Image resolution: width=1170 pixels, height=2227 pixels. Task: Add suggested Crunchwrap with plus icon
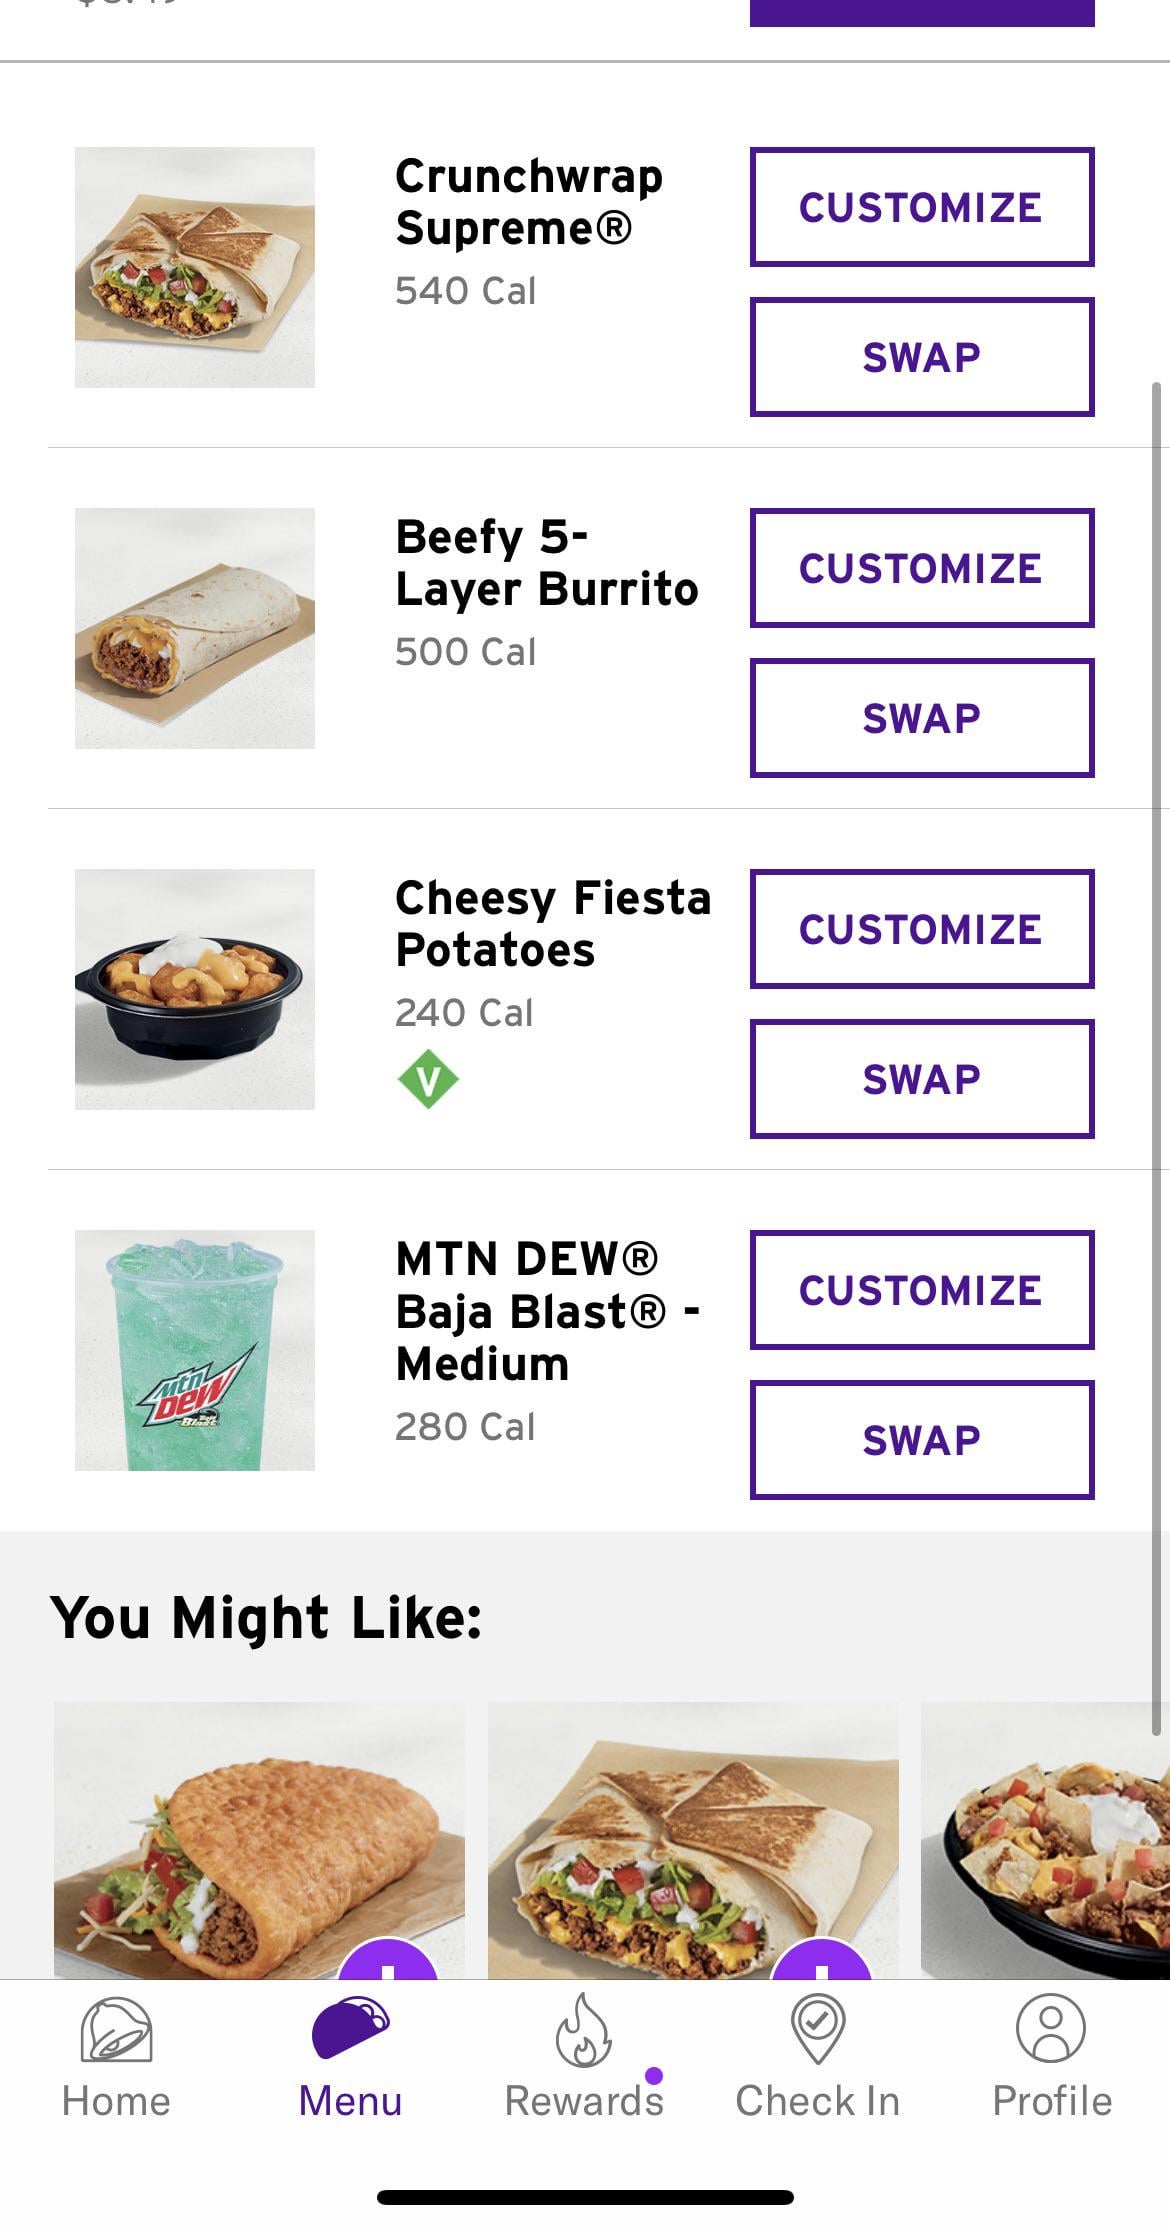(821, 1962)
